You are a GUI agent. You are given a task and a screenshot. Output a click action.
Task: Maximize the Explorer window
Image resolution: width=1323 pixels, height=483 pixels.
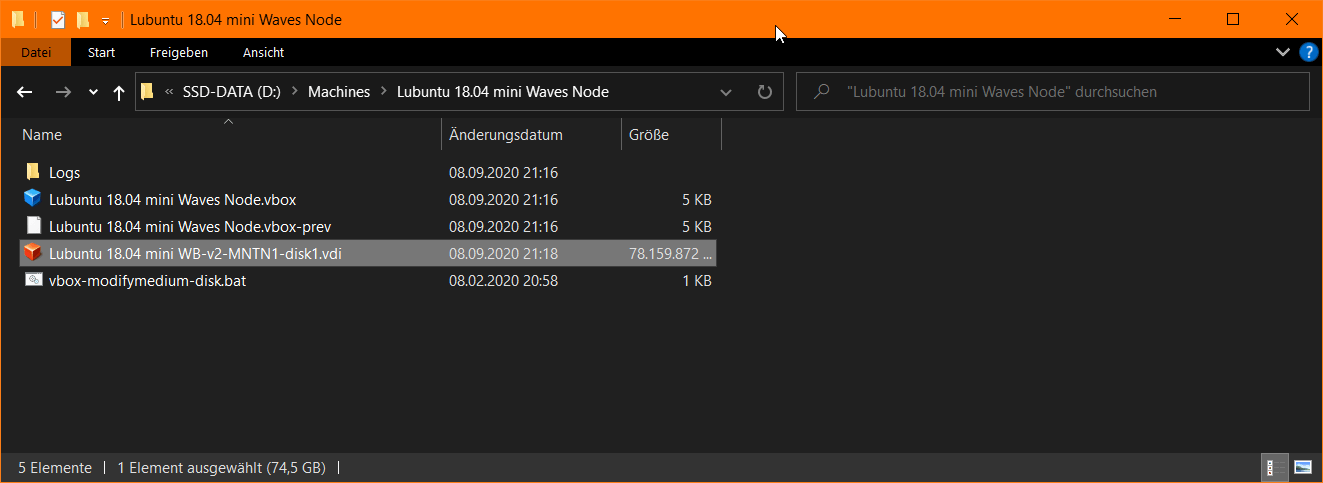(x=1233, y=19)
